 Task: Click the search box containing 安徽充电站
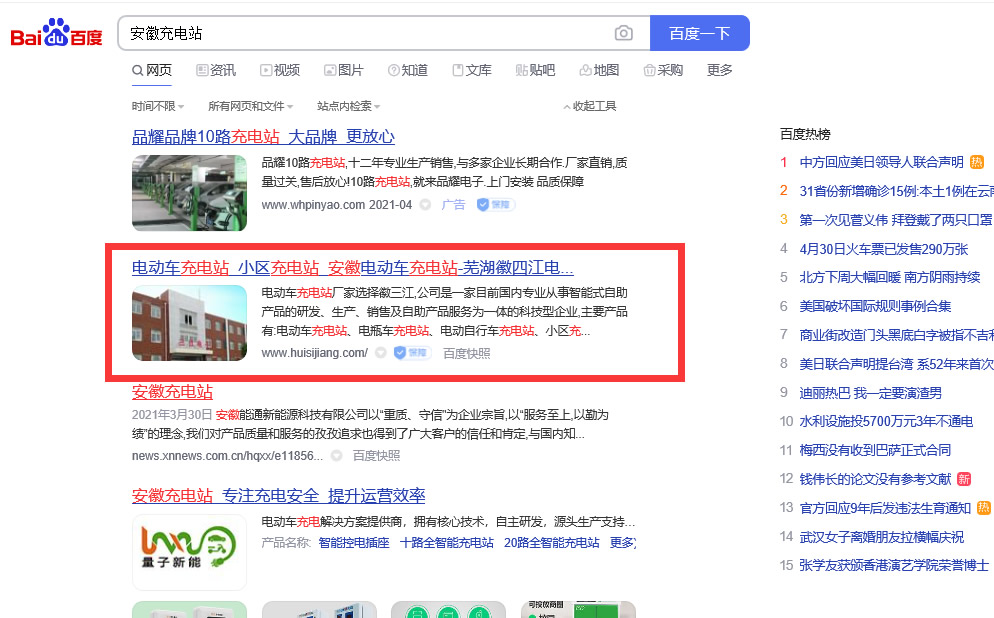point(365,33)
